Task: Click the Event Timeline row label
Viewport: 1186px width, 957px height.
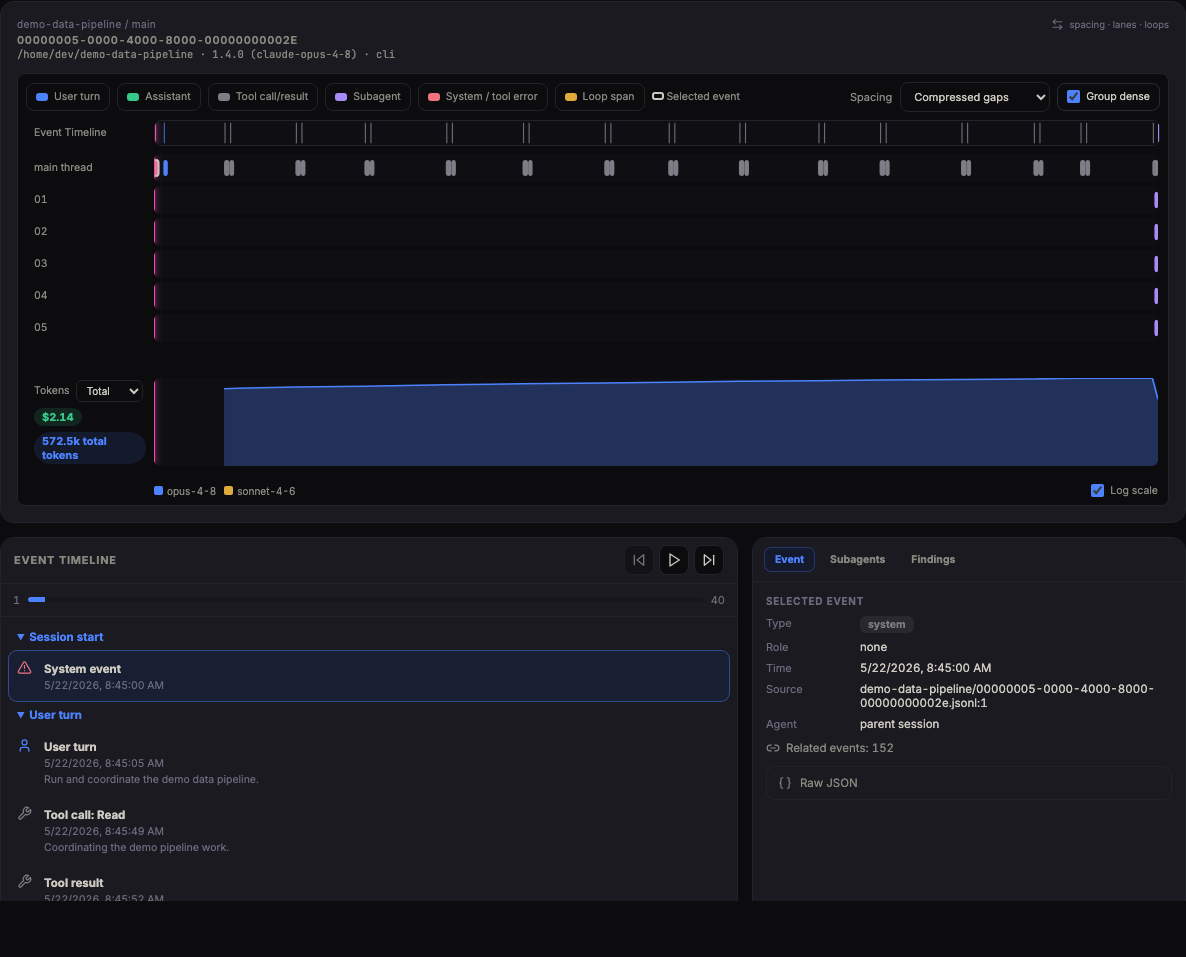Action: [70, 132]
